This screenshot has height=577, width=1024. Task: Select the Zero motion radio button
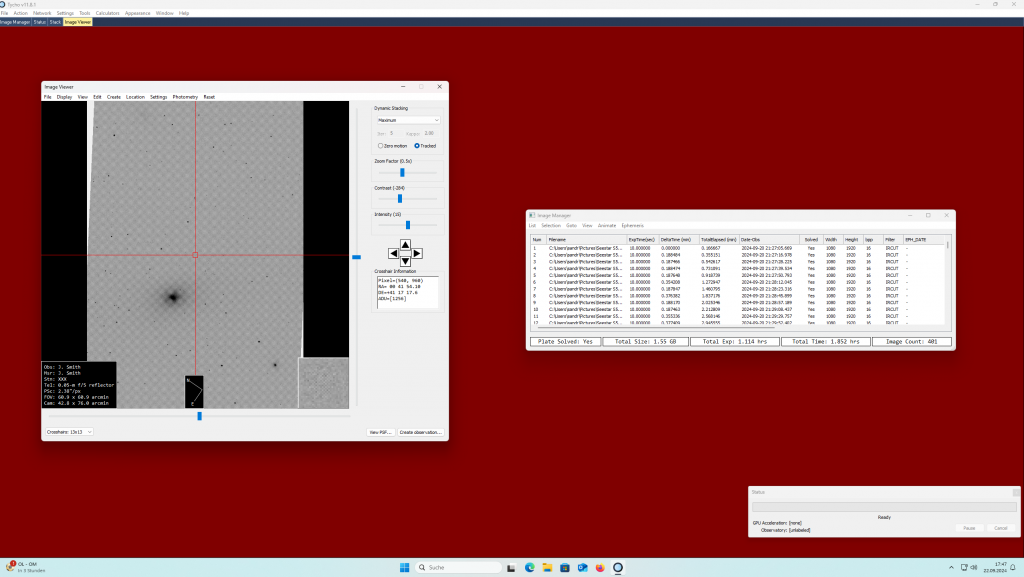(381, 146)
